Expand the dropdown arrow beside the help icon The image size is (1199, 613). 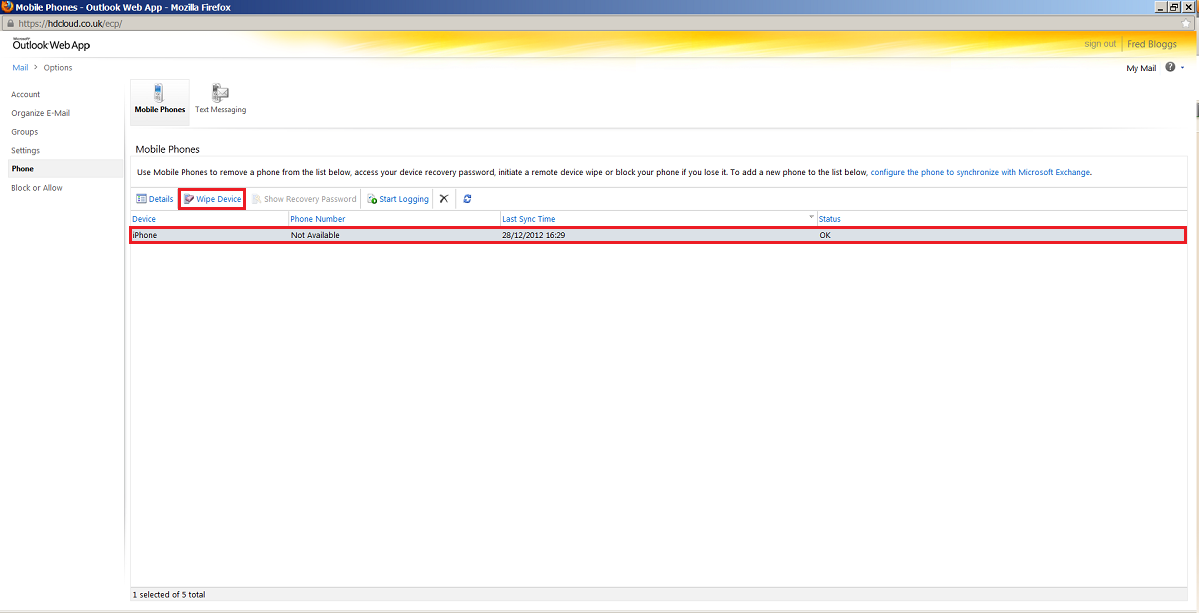click(1182, 68)
